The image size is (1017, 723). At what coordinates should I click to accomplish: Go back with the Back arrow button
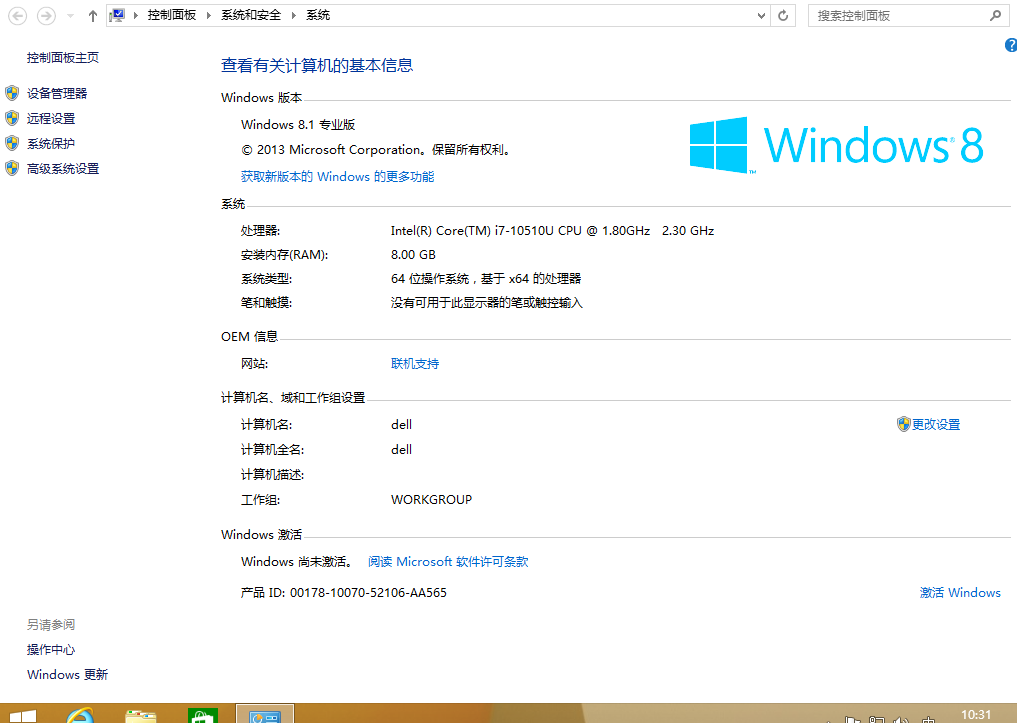(18, 16)
